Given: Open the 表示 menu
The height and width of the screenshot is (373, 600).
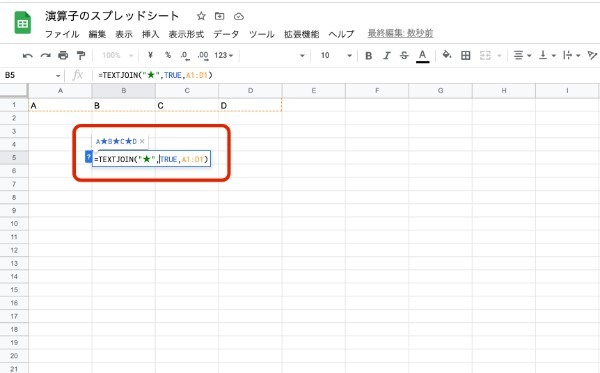Looking at the screenshot, I should (124, 34).
